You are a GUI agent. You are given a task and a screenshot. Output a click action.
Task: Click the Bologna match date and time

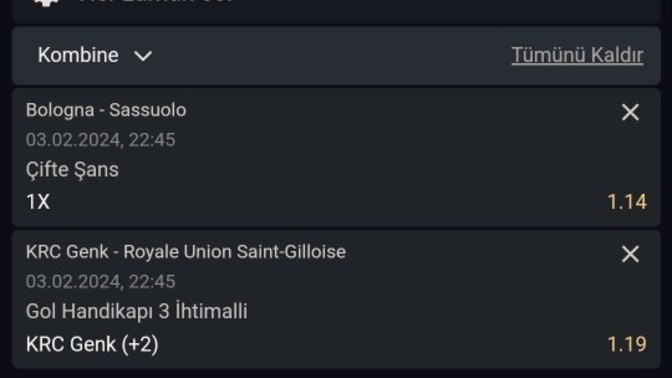(x=100, y=140)
